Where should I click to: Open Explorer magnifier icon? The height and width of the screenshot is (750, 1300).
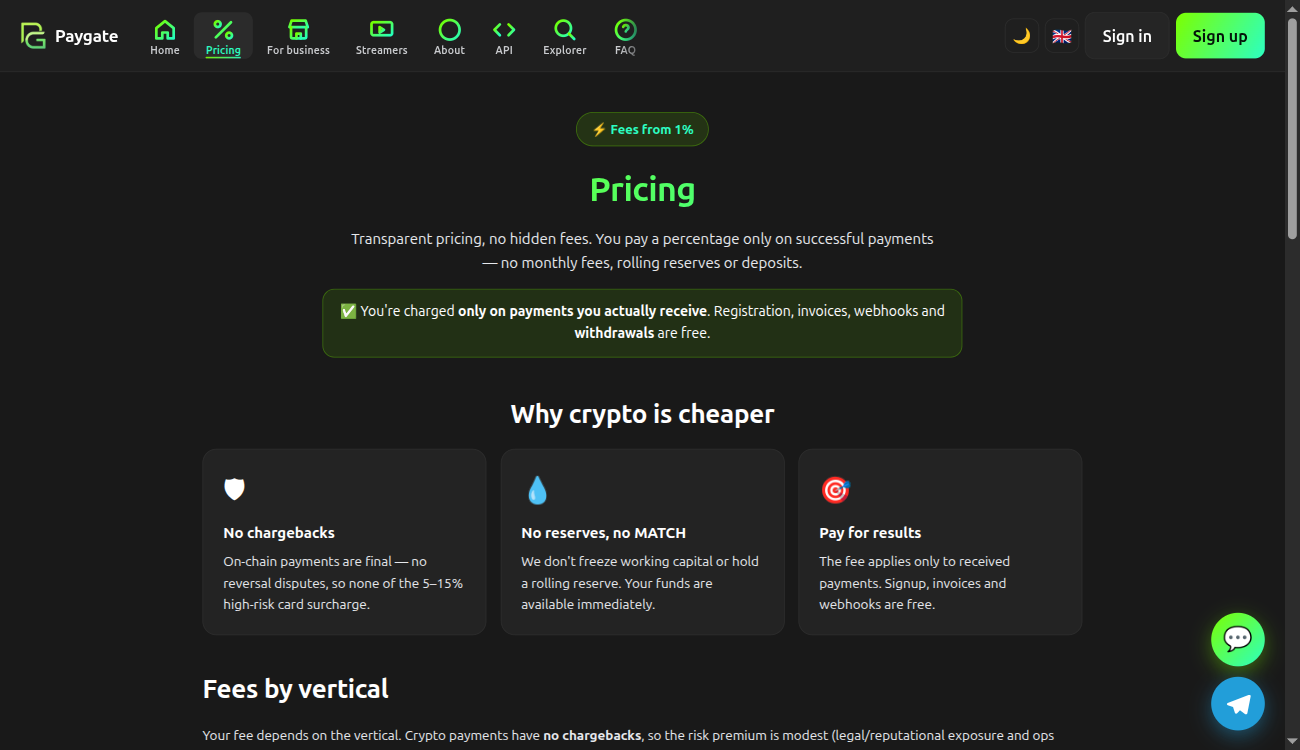tap(565, 30)
